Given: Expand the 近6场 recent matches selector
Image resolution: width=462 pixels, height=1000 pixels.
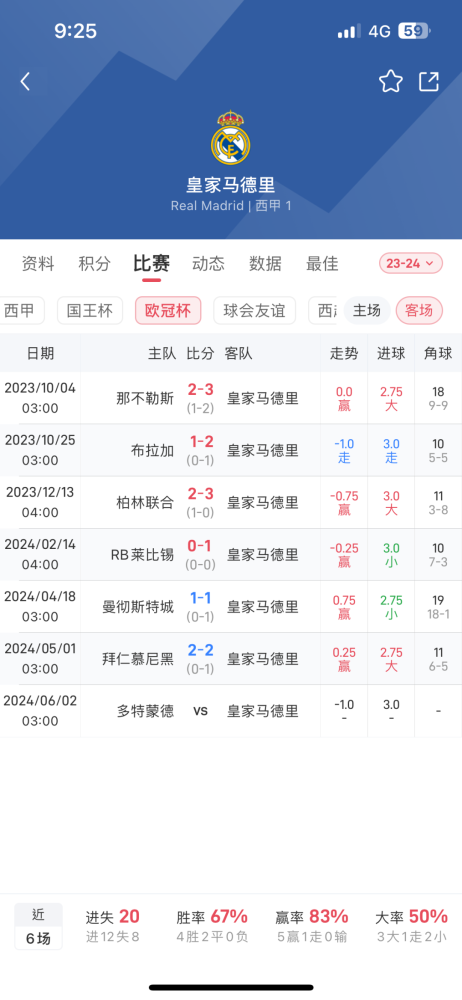Looking at the screenshot, I should [x=39, y=926].
